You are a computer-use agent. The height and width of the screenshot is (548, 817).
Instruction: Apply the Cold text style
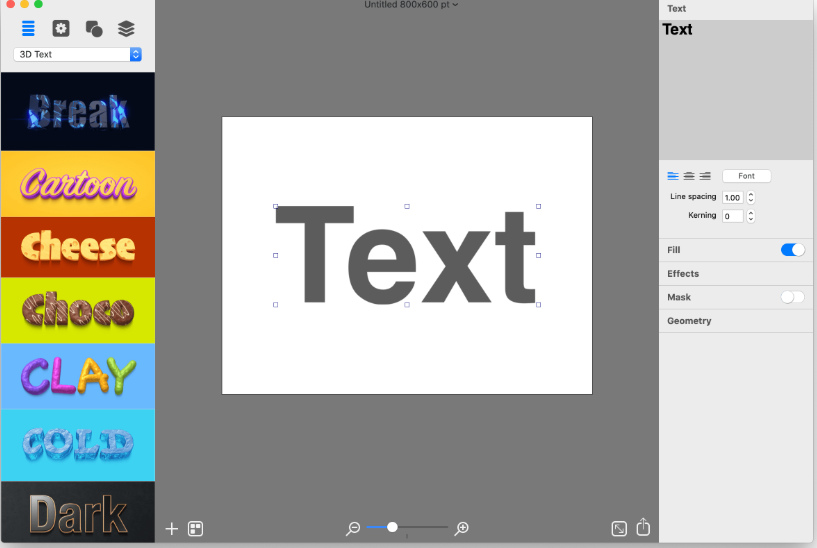tap(78, 445)
